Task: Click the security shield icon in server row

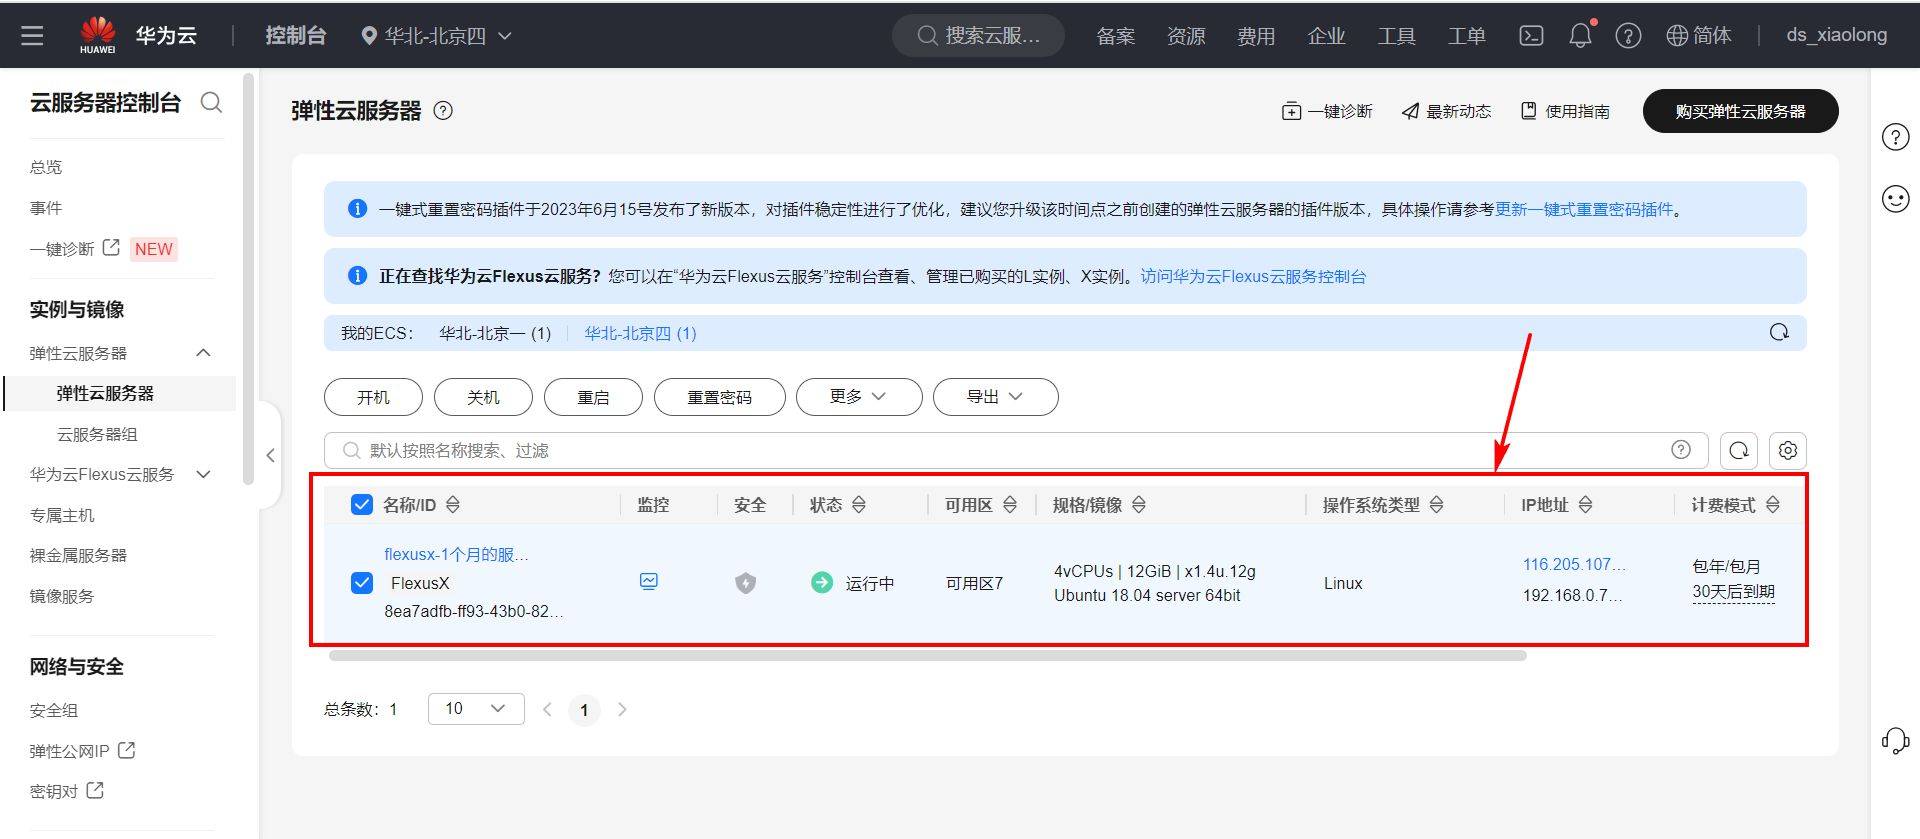Action: coord(745,583)
